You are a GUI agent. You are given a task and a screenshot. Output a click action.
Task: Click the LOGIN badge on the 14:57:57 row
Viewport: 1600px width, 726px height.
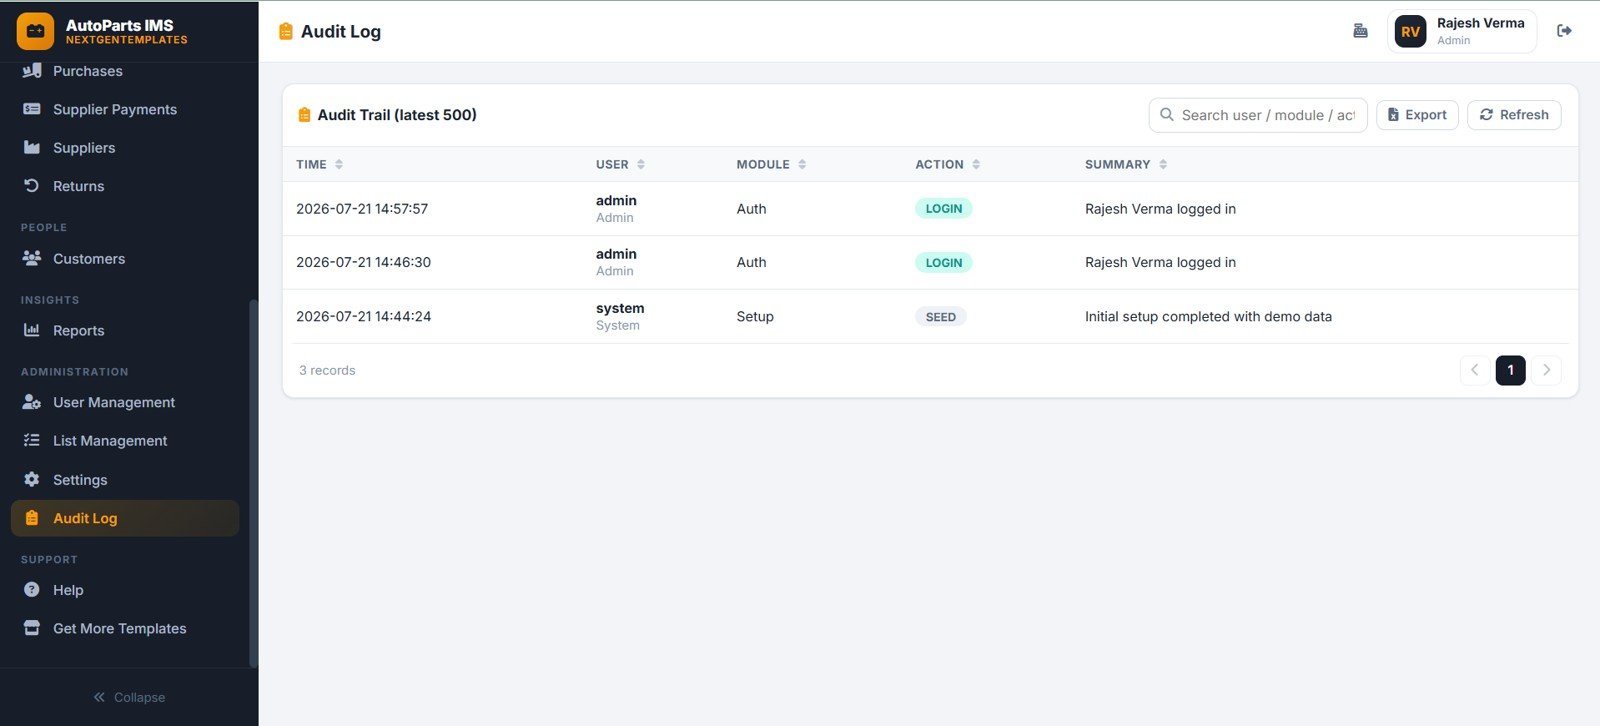pos(943,209)
